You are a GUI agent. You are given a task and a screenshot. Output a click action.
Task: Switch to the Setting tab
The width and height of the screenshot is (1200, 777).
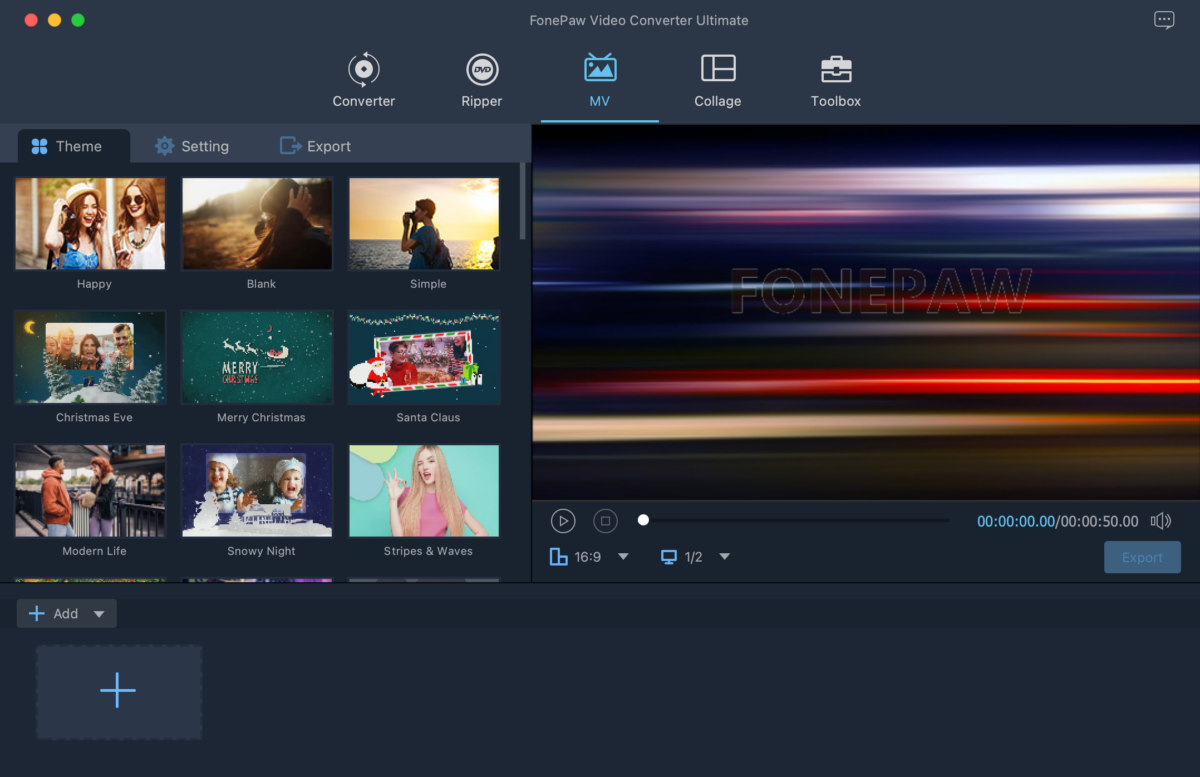[192, 146]
